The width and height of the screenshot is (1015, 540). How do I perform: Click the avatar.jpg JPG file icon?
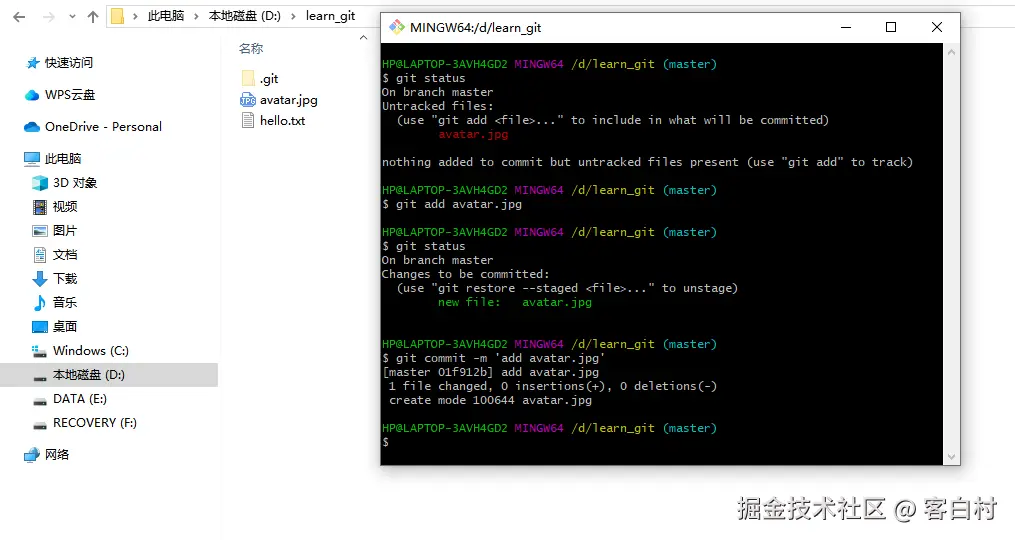pyautogui.click(x=248, y=100)
